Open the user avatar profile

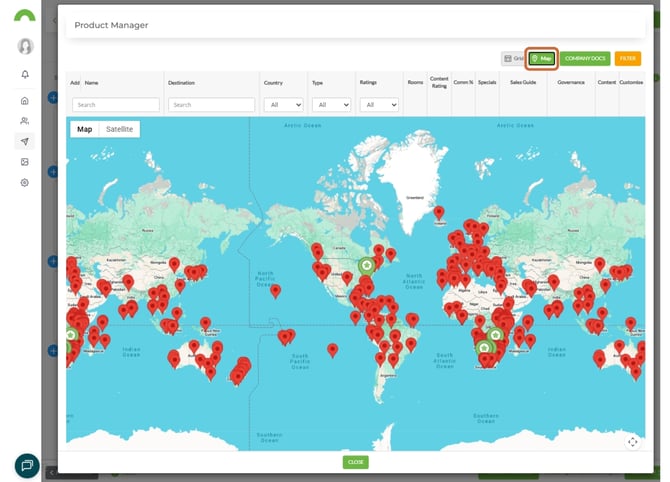coord(25,46)
